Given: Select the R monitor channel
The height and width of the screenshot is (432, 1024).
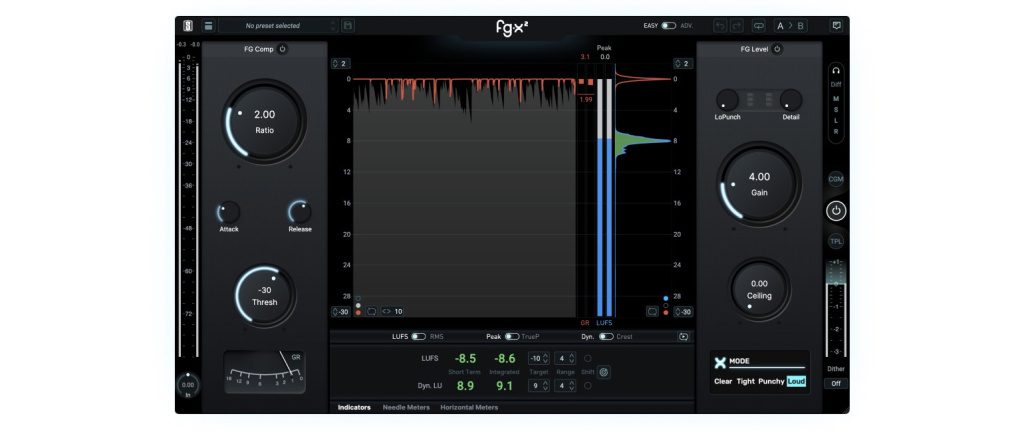Looking at the screenshot, I should click(836, 131).
